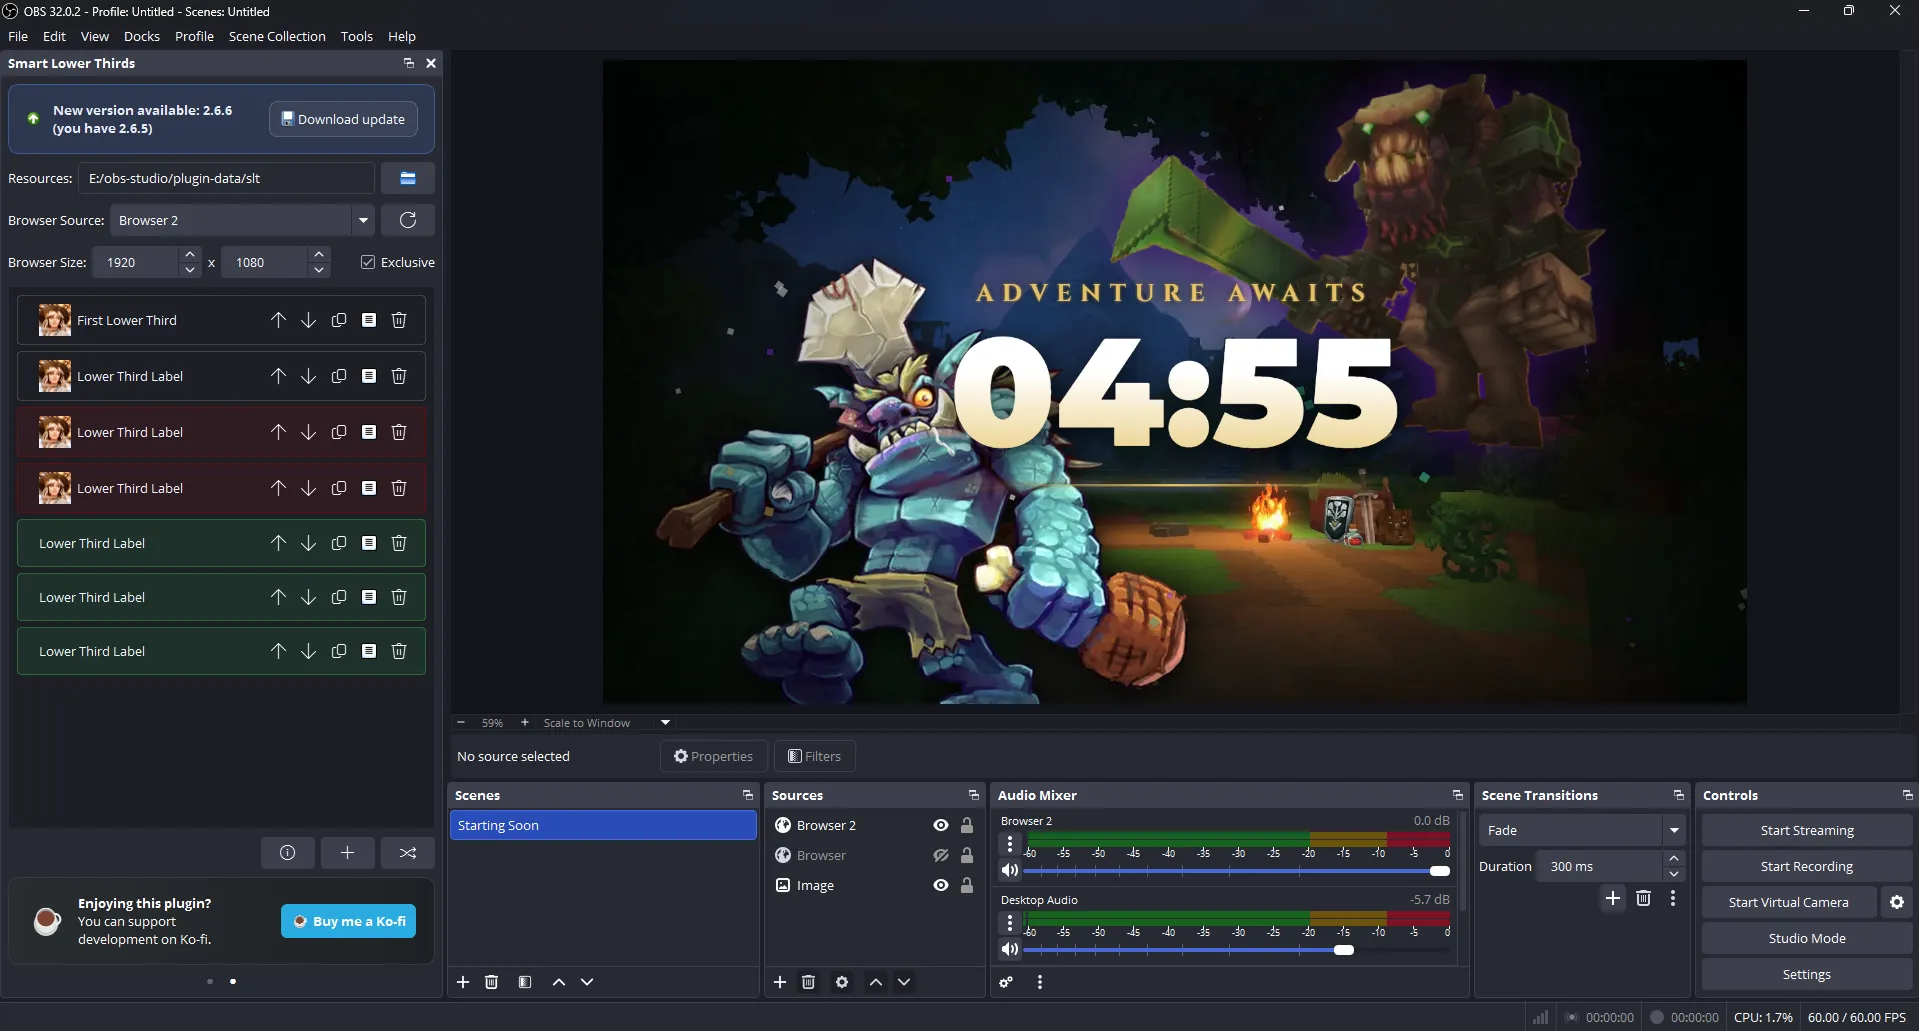Mute the Desktop Audio channel
The width and height of the screenshot is (1919, 1031).
(1010, 949)
